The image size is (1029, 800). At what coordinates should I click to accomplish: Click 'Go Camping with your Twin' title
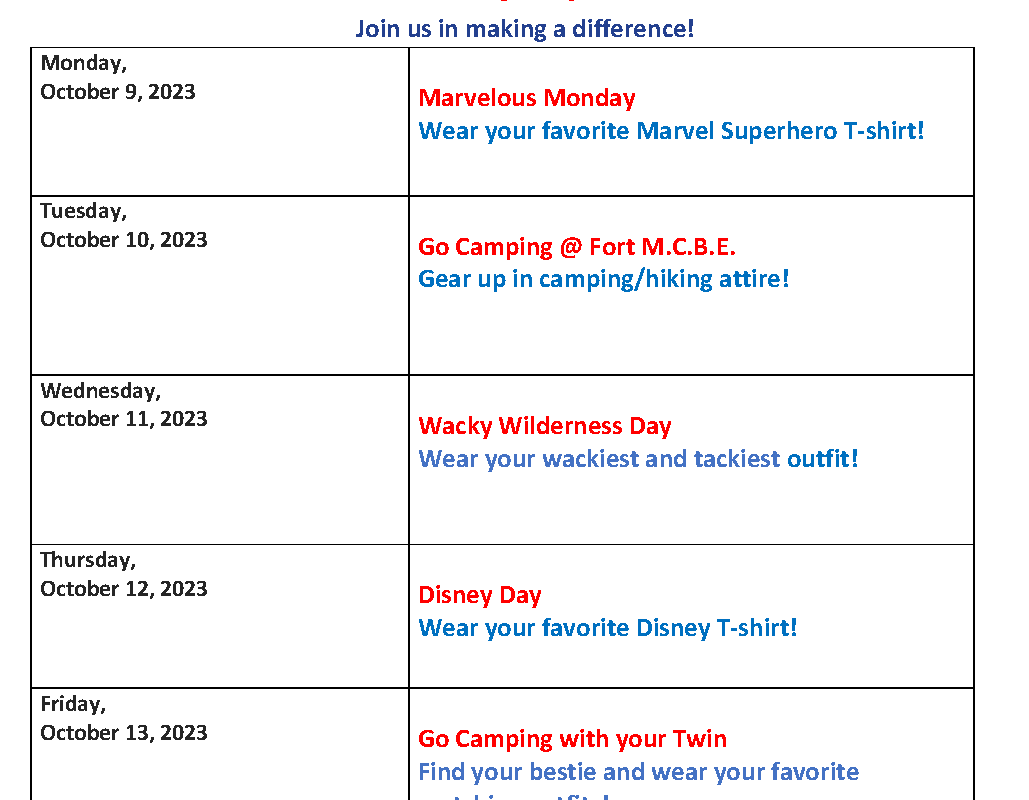573,739
